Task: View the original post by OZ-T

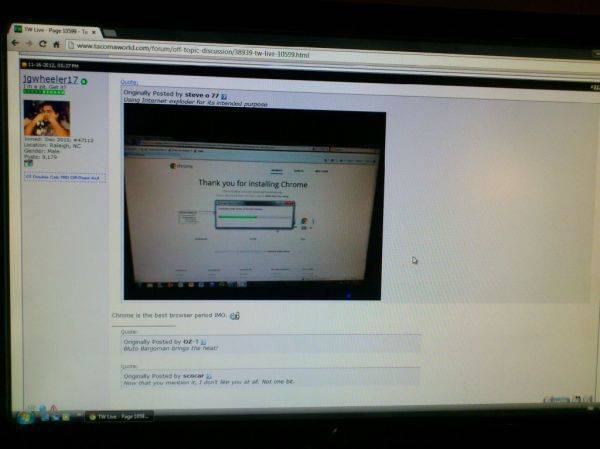Action: click(204, 342)
